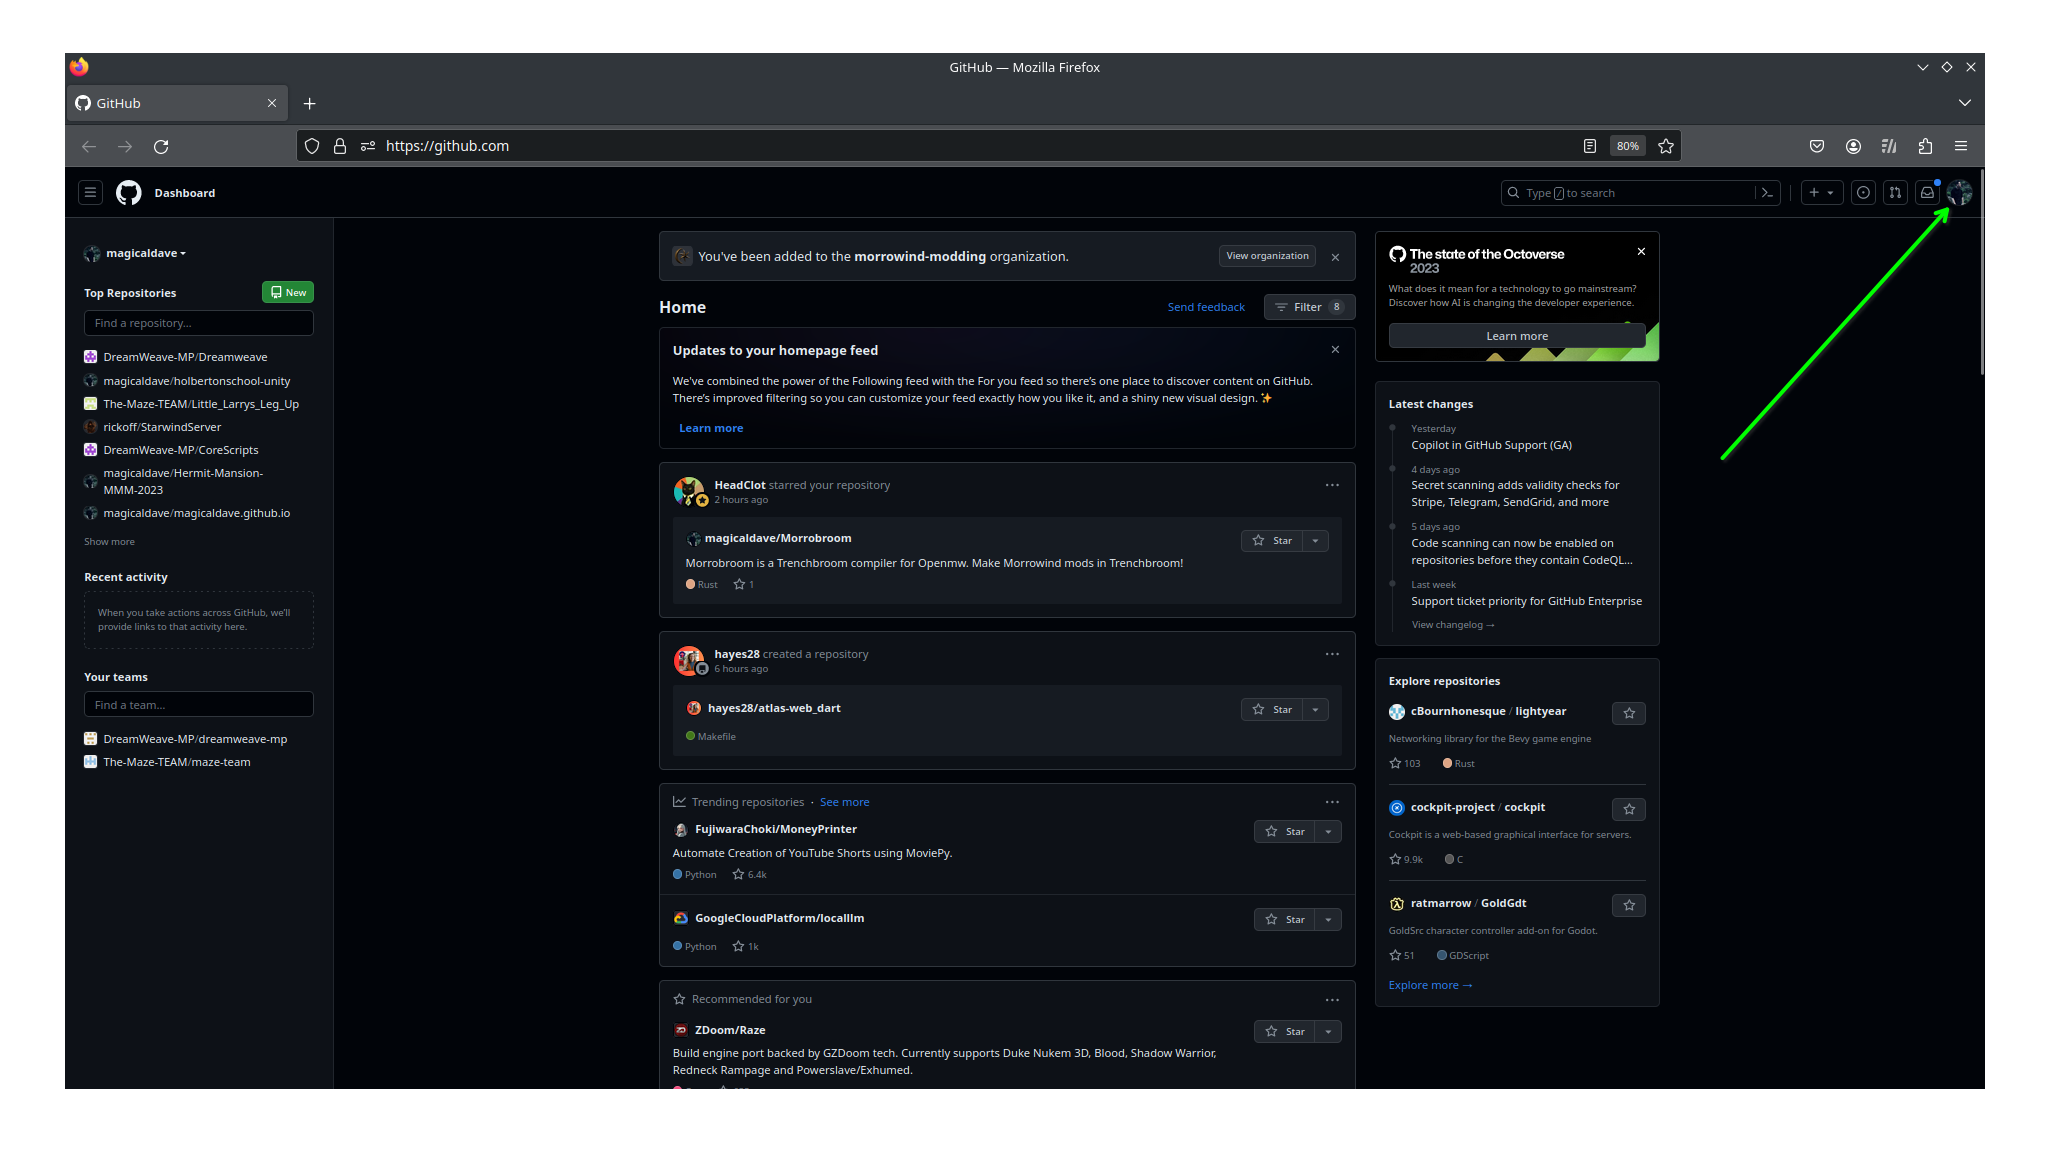Open the Create new plus dropdown
2050x1166 pixels.
point(1822,193)
